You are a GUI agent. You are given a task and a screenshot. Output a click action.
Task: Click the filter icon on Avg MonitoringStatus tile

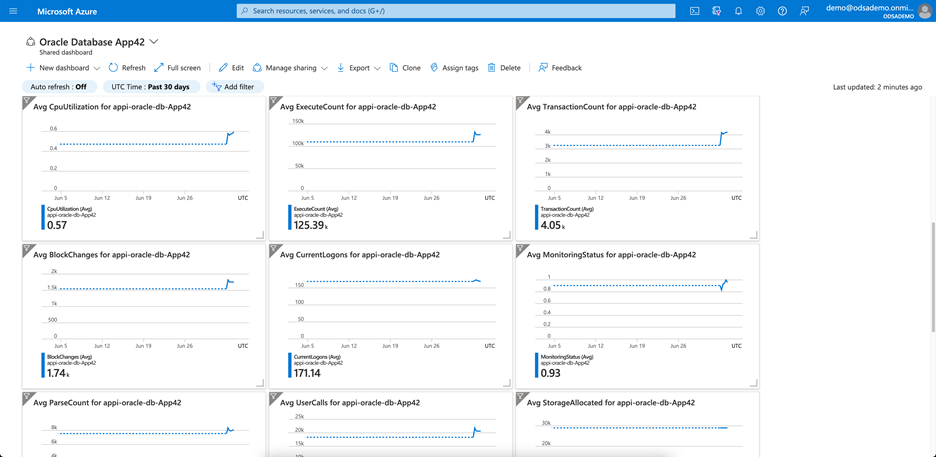tap(520, 248)
